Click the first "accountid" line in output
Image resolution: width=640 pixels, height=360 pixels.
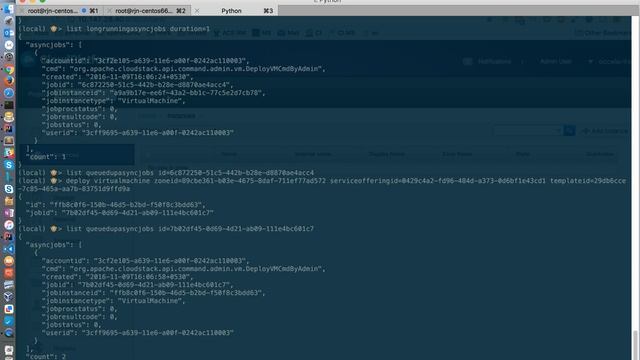click(145, 61)
